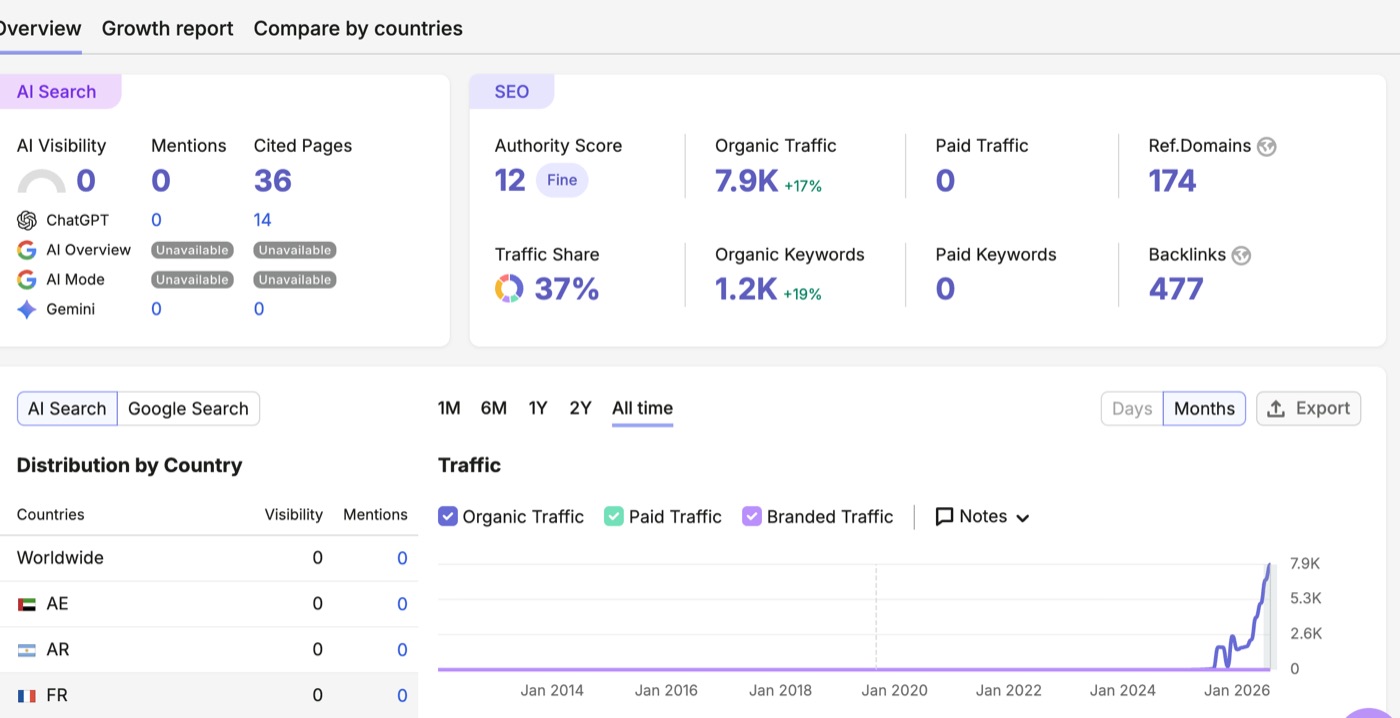
Task: Uncheck the Branded Traffic checkbox
Action: [752, 516]
